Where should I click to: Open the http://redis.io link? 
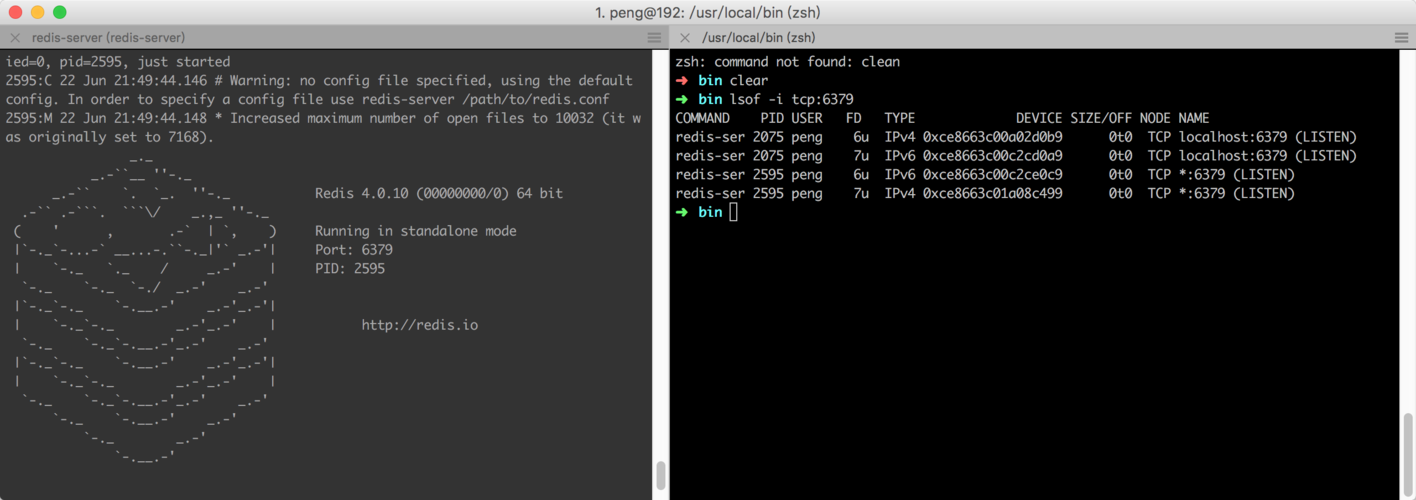pos(419,325)
